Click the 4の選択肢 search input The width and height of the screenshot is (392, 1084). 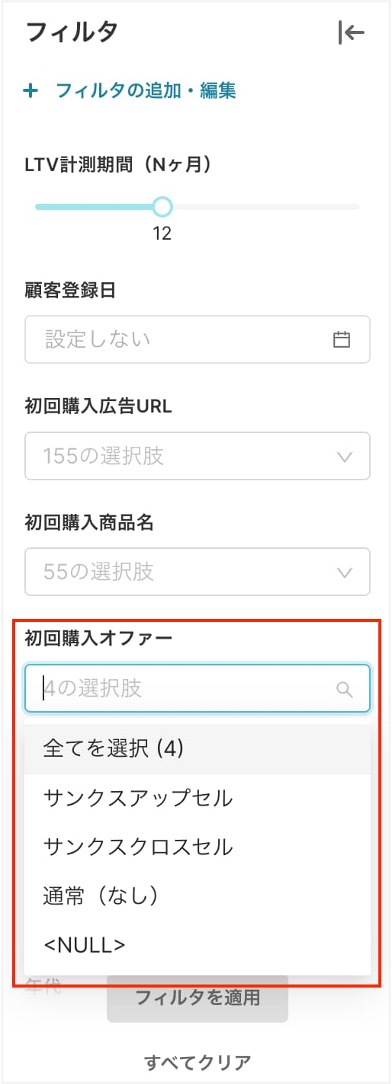(197, 689)
